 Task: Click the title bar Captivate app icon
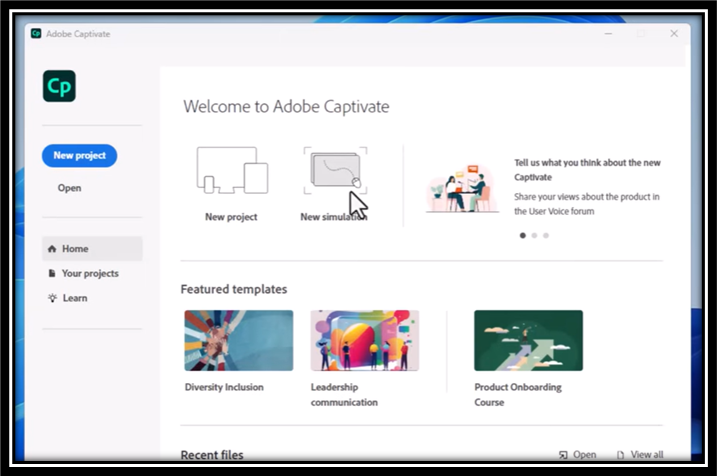pyautogui.click(x=36, y=34)
